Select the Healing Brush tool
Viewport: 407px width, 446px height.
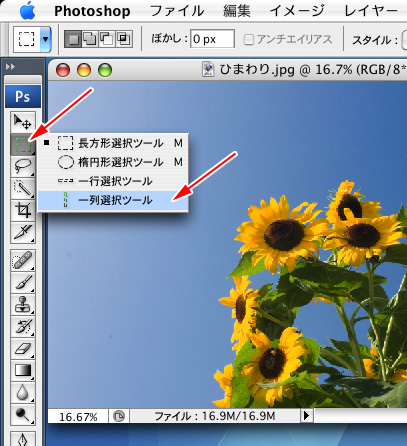(23, 260)
